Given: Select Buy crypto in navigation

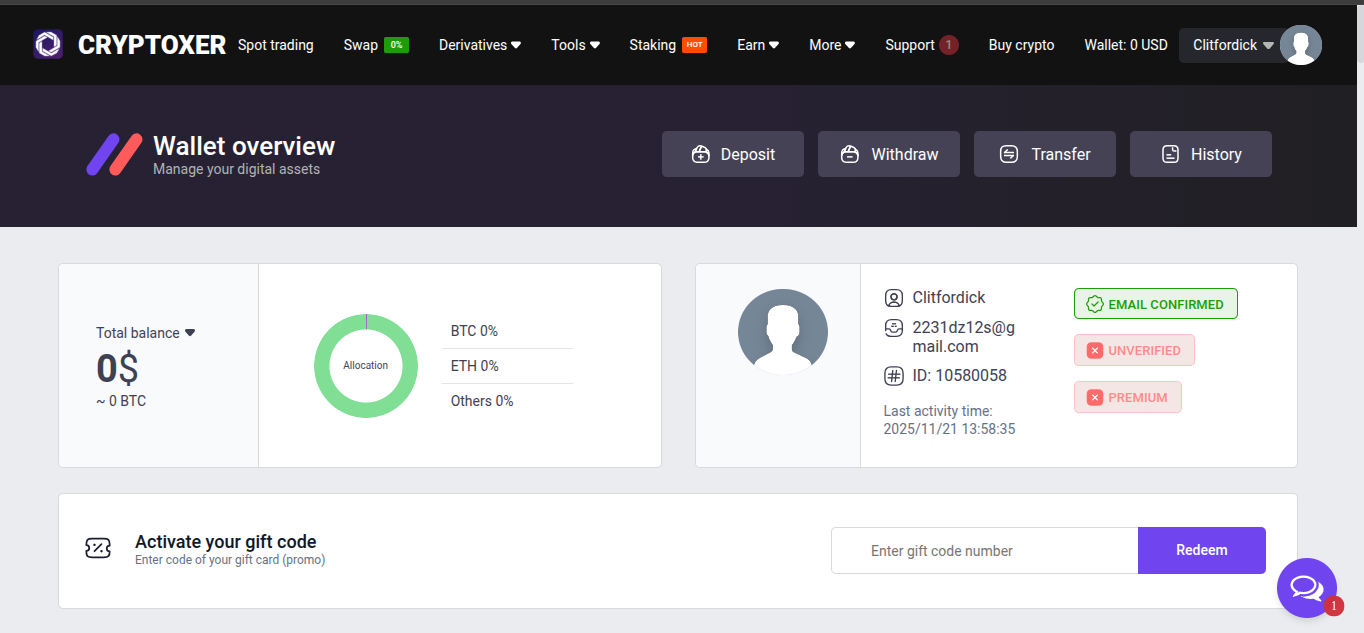Looking at the screenshot, I should [x=1021, y=45].
